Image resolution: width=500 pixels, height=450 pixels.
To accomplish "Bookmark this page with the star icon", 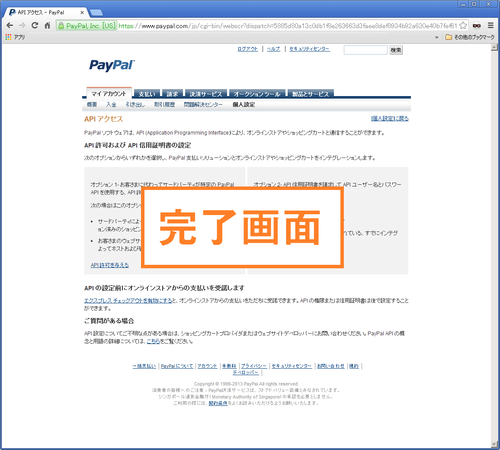I will [x=463, y=25].
